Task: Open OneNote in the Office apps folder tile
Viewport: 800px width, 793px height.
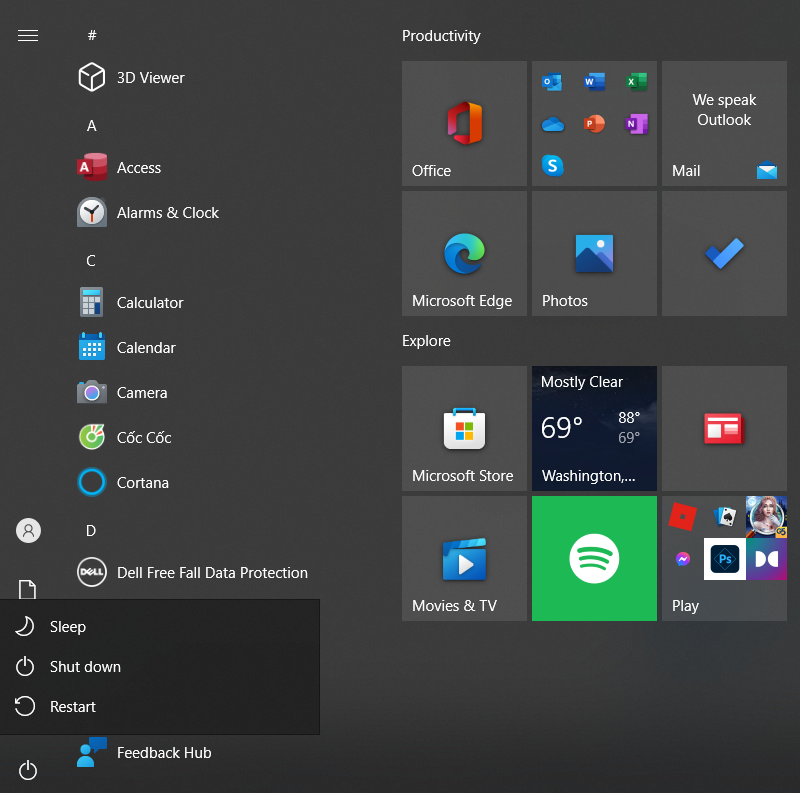Action: pos(636,124)
